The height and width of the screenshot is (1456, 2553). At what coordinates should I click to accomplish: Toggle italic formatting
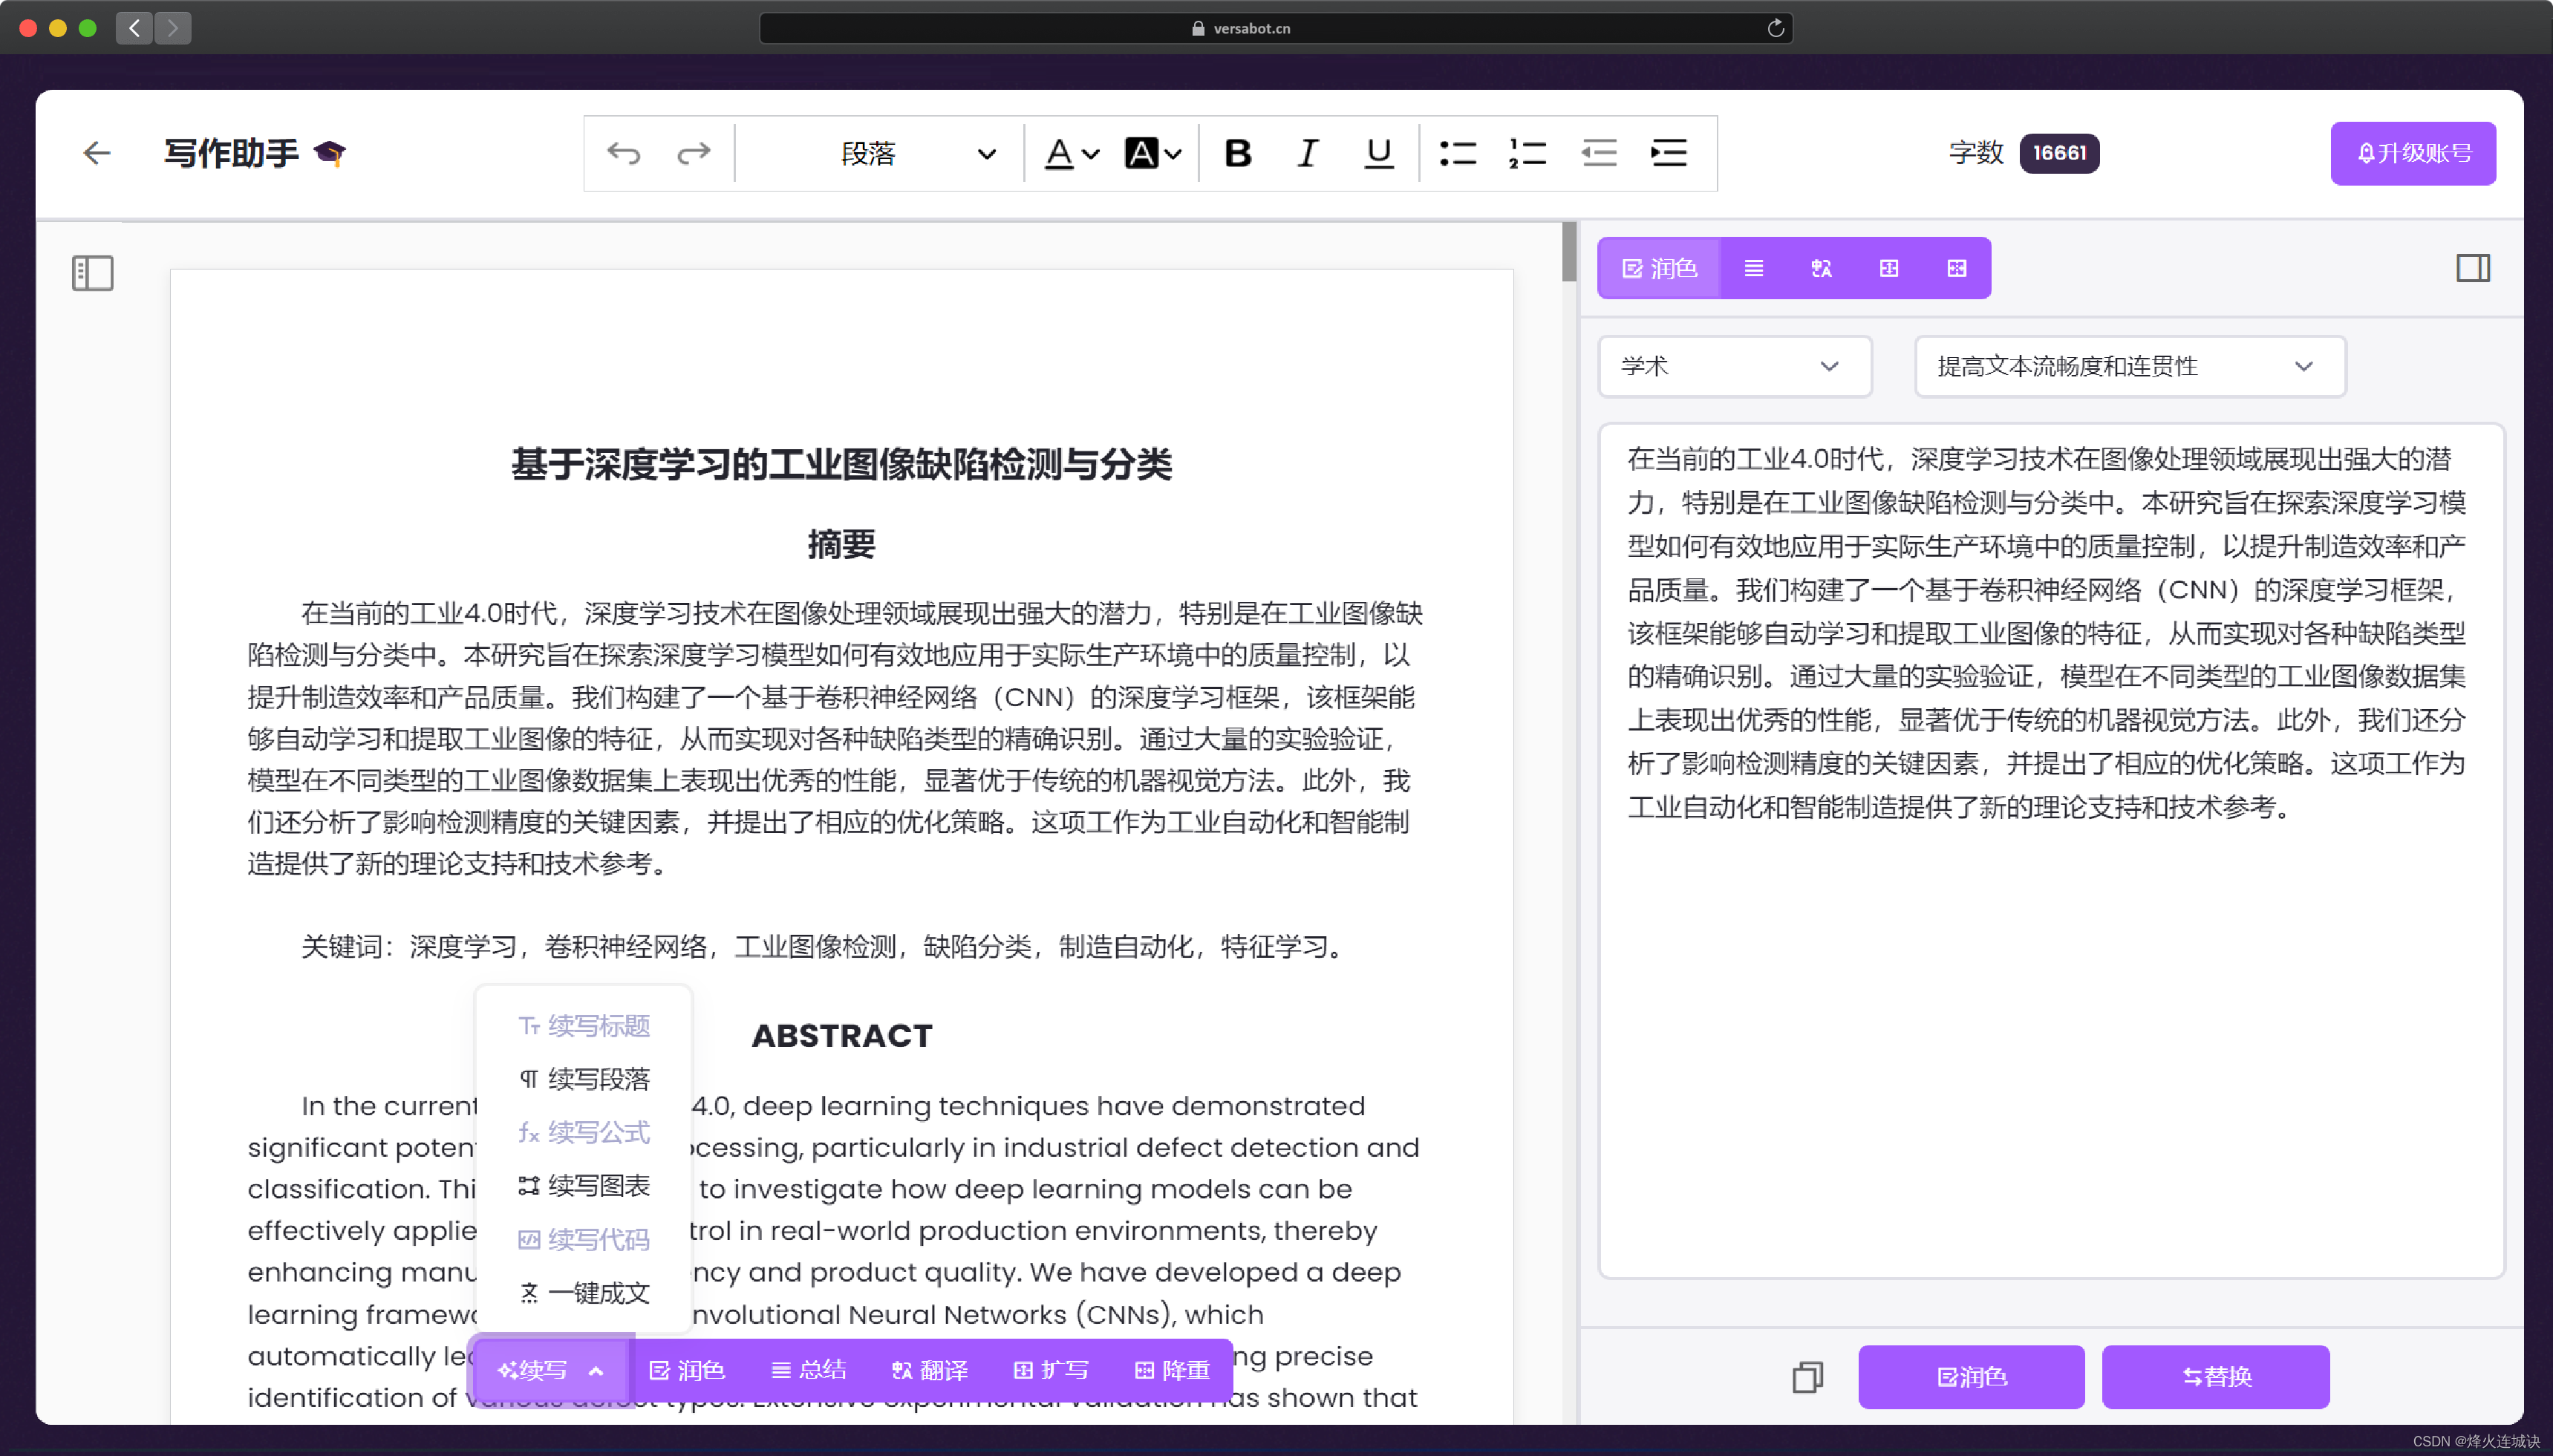[x=1307, y=153]
